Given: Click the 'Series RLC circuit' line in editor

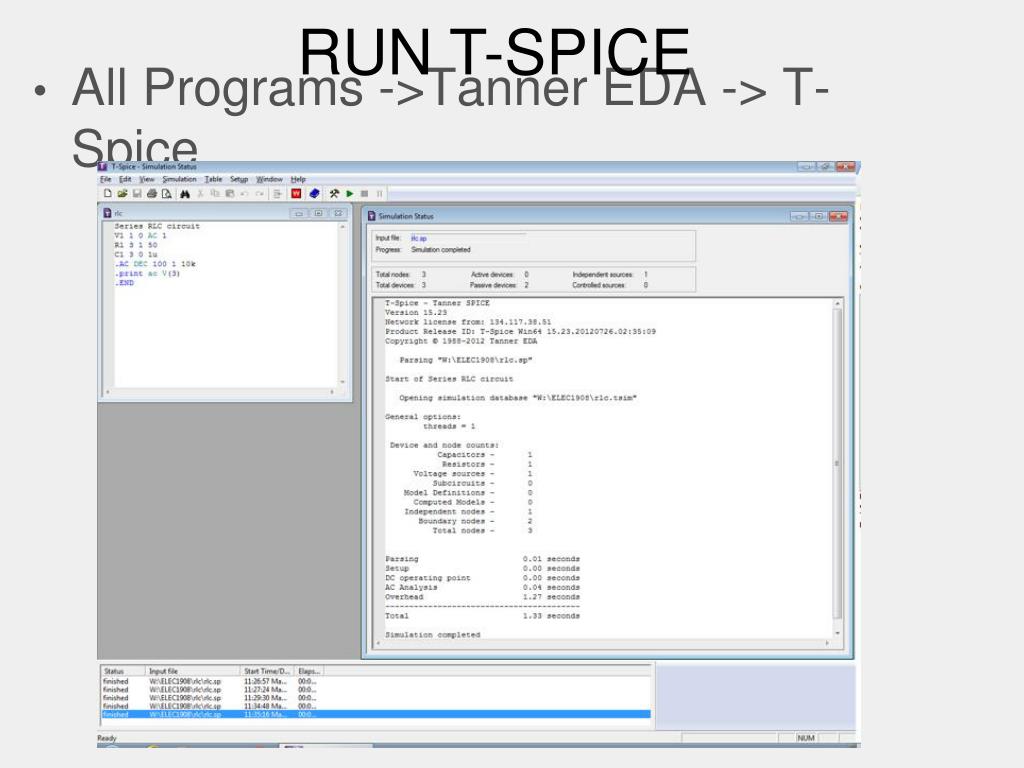Looking at the screenshot, I should pyautogui.click(x=157, y=226).
